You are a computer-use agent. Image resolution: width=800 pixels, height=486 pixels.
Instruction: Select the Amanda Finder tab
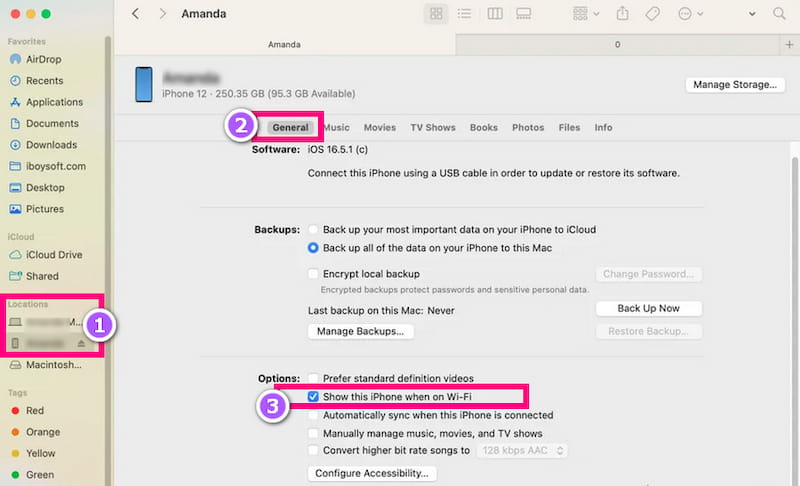point(285,45)
